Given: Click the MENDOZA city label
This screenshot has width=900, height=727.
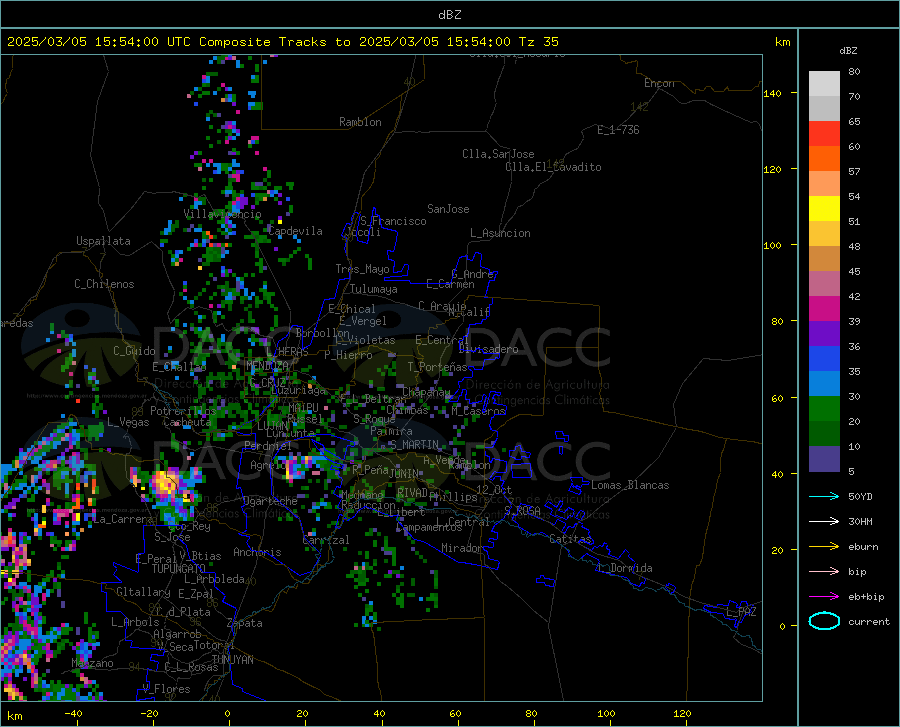Looking at the screenshot, I should 266,366.
